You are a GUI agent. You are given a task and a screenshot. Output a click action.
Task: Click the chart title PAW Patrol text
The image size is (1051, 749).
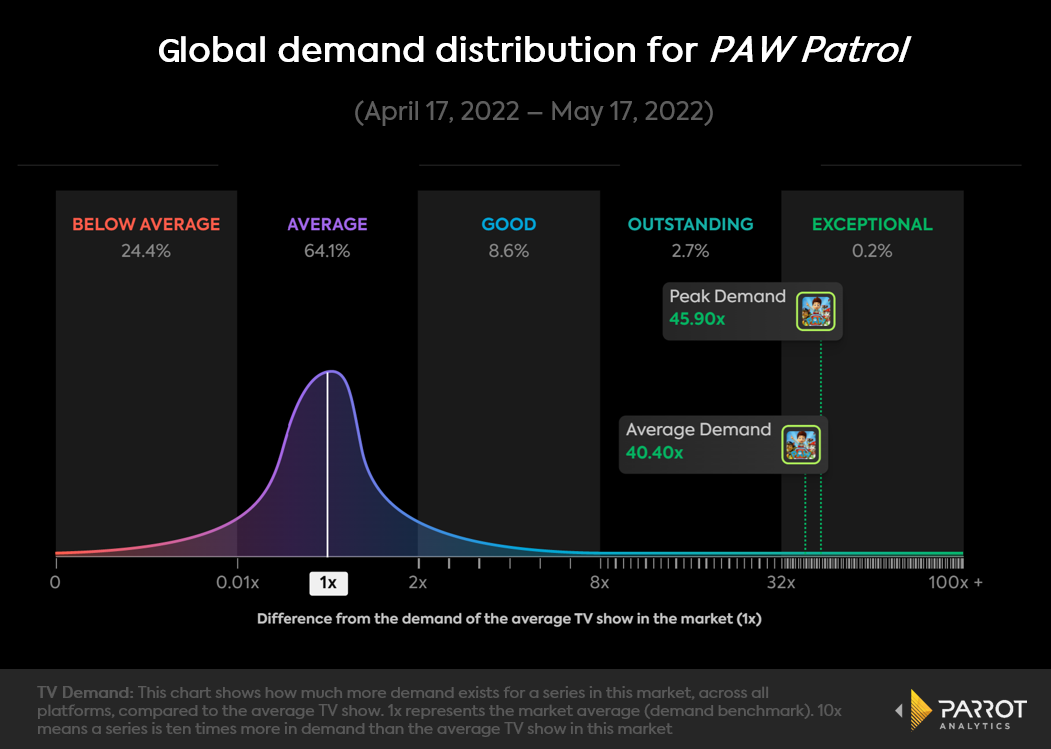tap(808, 51)
